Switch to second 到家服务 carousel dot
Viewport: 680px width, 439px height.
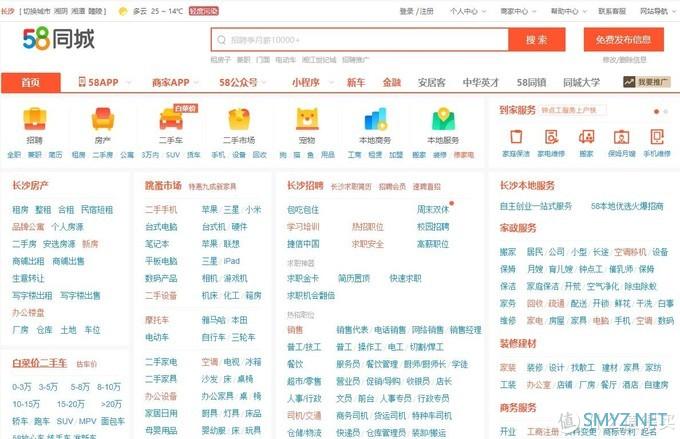[x=666, y=111]
